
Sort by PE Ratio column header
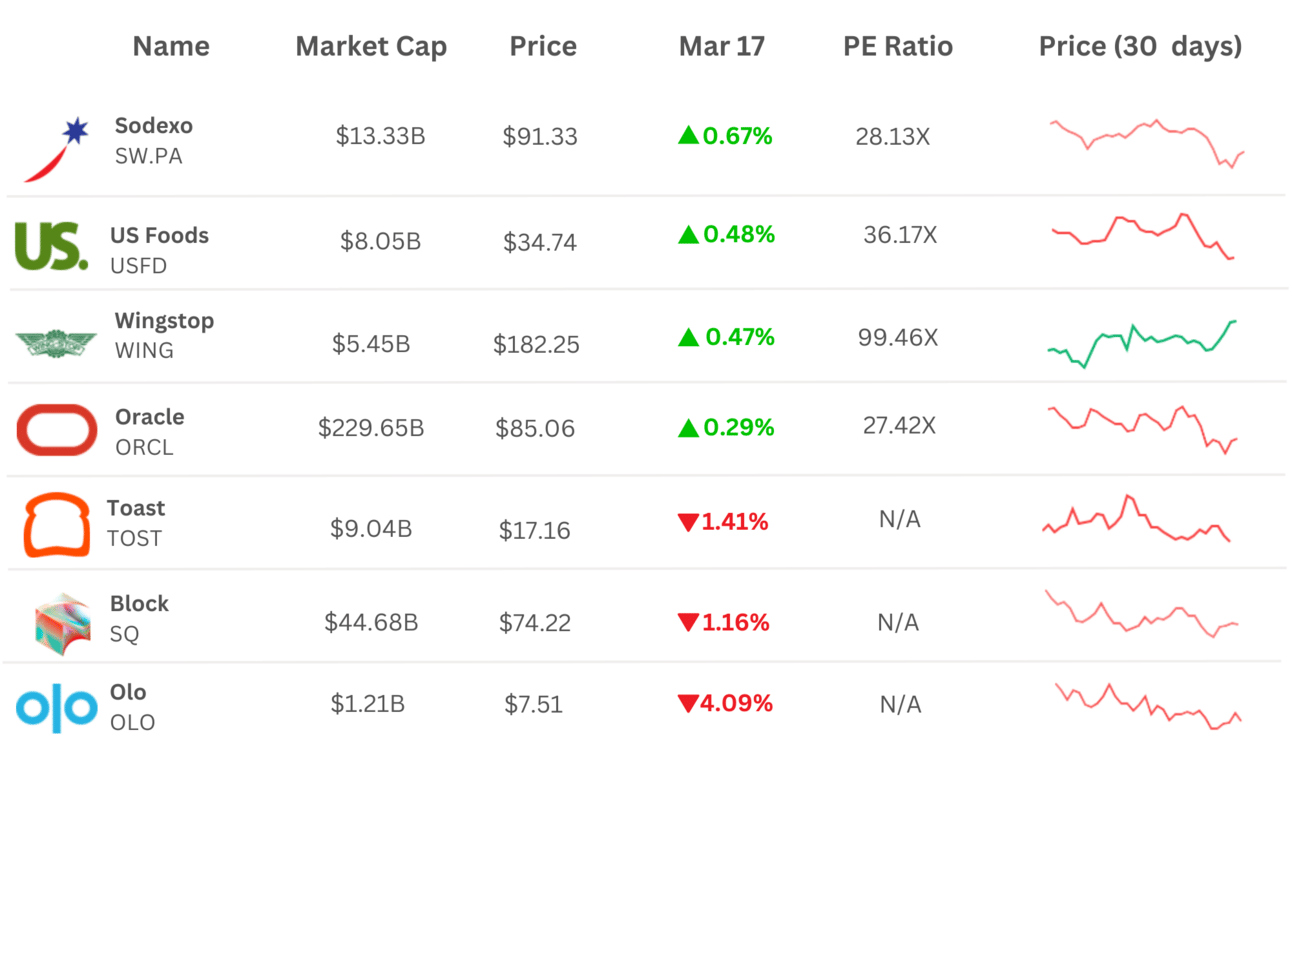click(x=897, y=46)
